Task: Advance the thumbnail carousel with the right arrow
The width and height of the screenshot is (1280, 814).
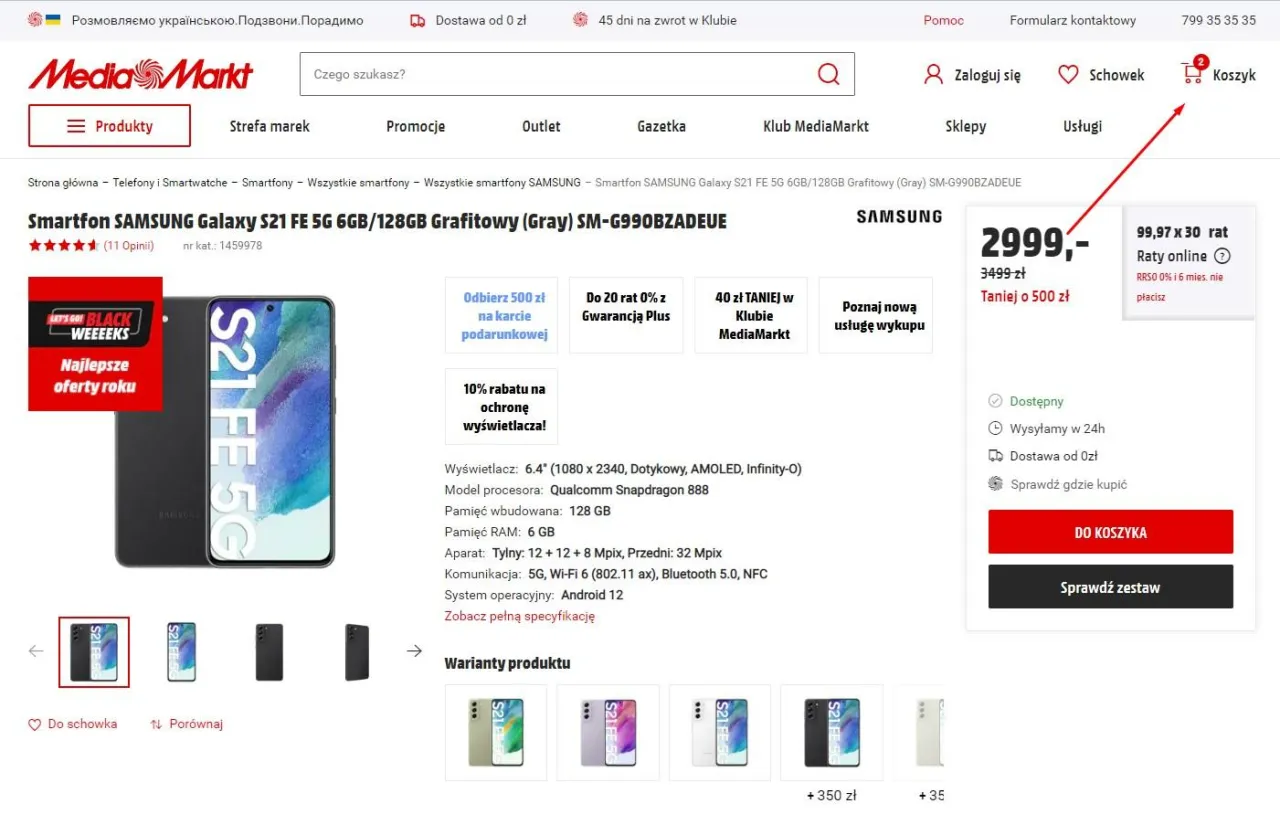Action: click(414, 650)
